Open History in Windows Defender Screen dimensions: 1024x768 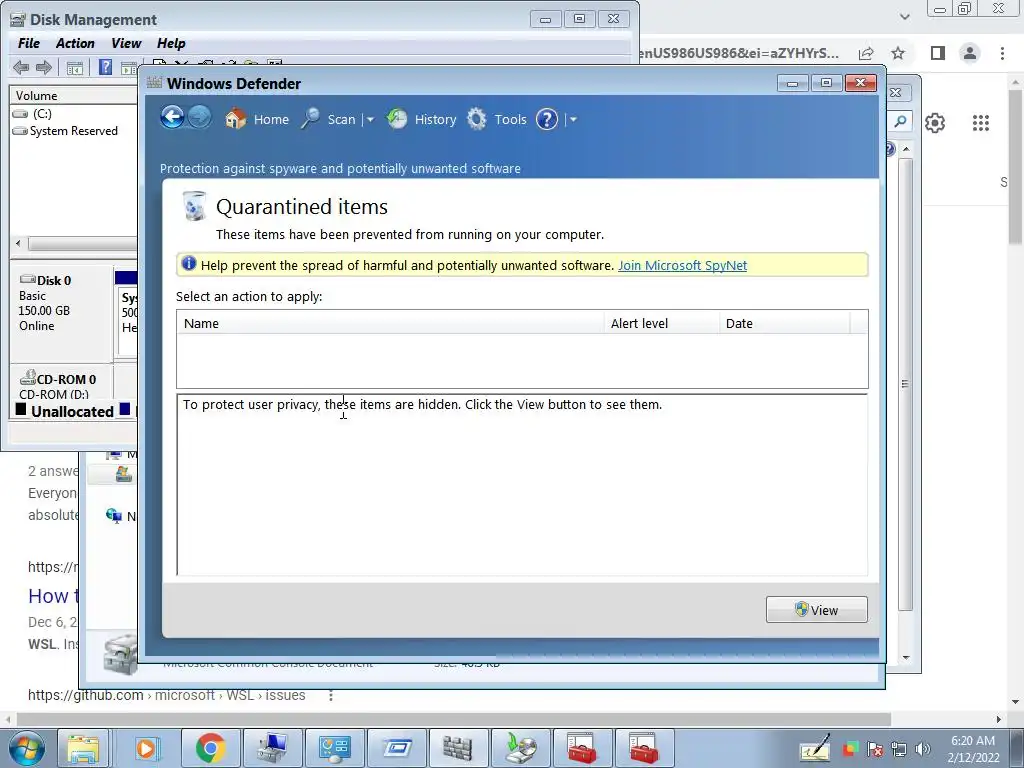[x=421, y=119]
